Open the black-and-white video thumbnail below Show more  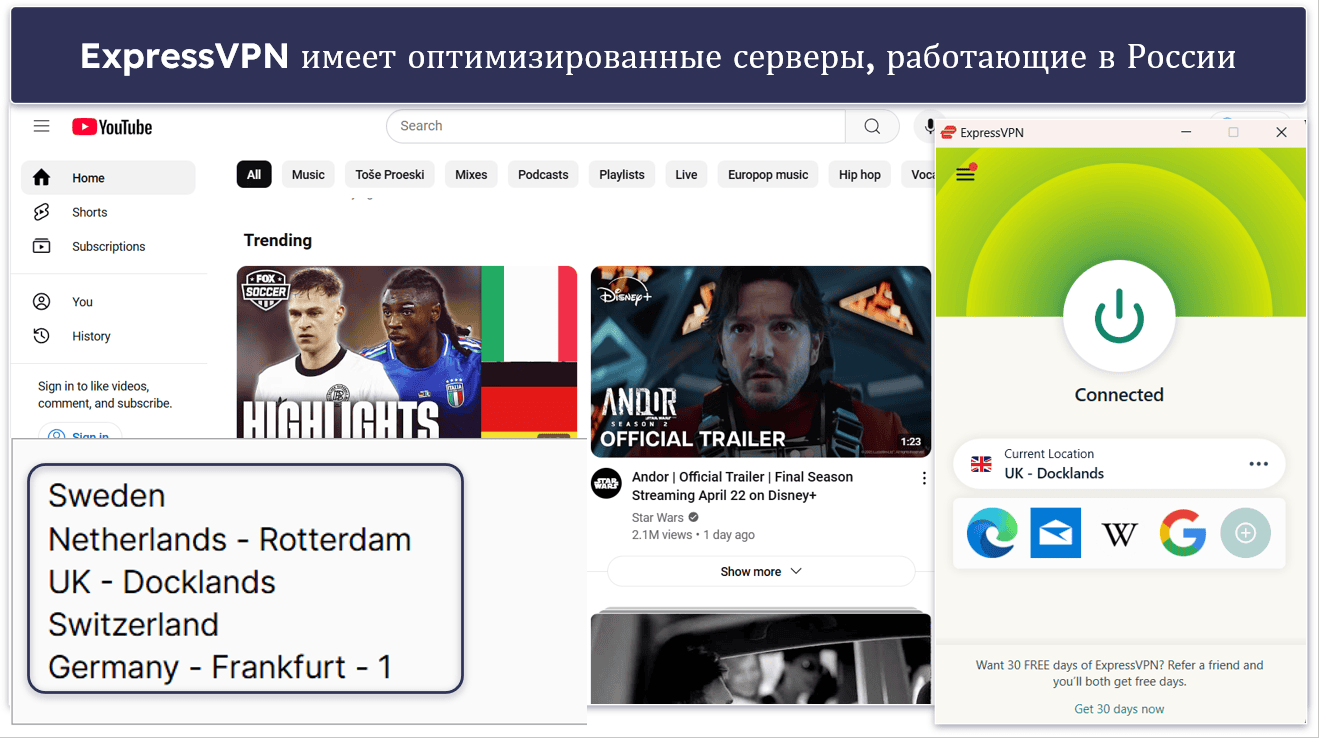(x=761, y=658)
